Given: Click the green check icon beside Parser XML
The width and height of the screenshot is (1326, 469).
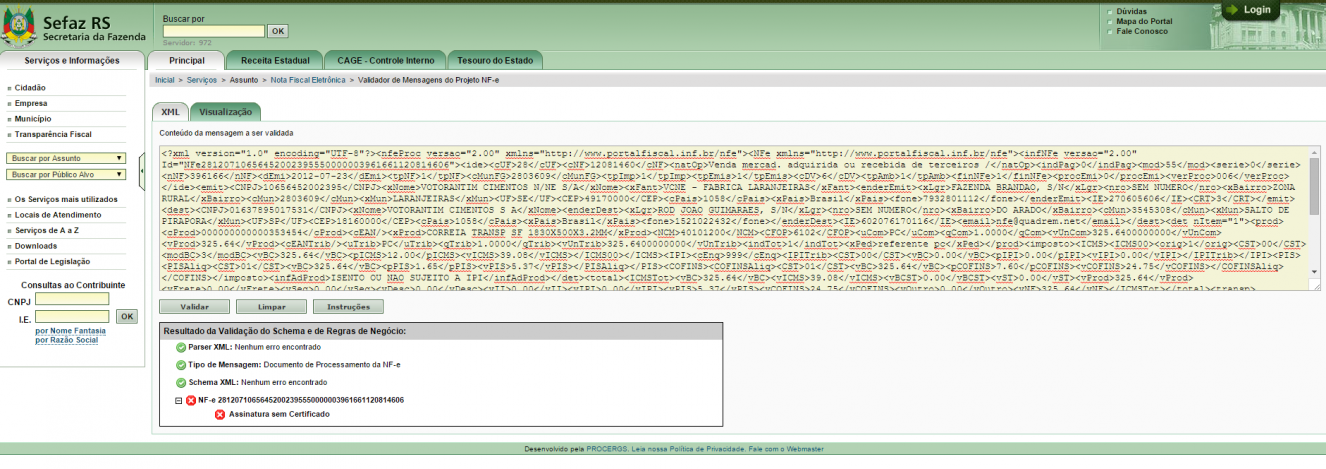Looking at the screenshot, I should [x=181, y=347].
